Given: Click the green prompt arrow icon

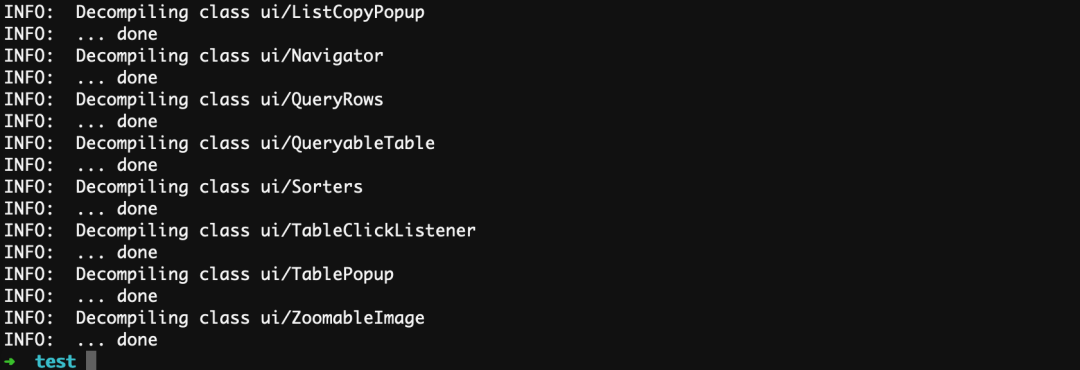Looking at the screenshot, I should point(10,361).
